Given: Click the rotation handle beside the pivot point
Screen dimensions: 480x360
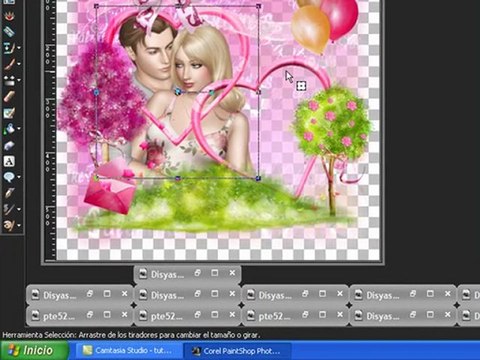Looking at the screenshot, I should click(212, 93).
